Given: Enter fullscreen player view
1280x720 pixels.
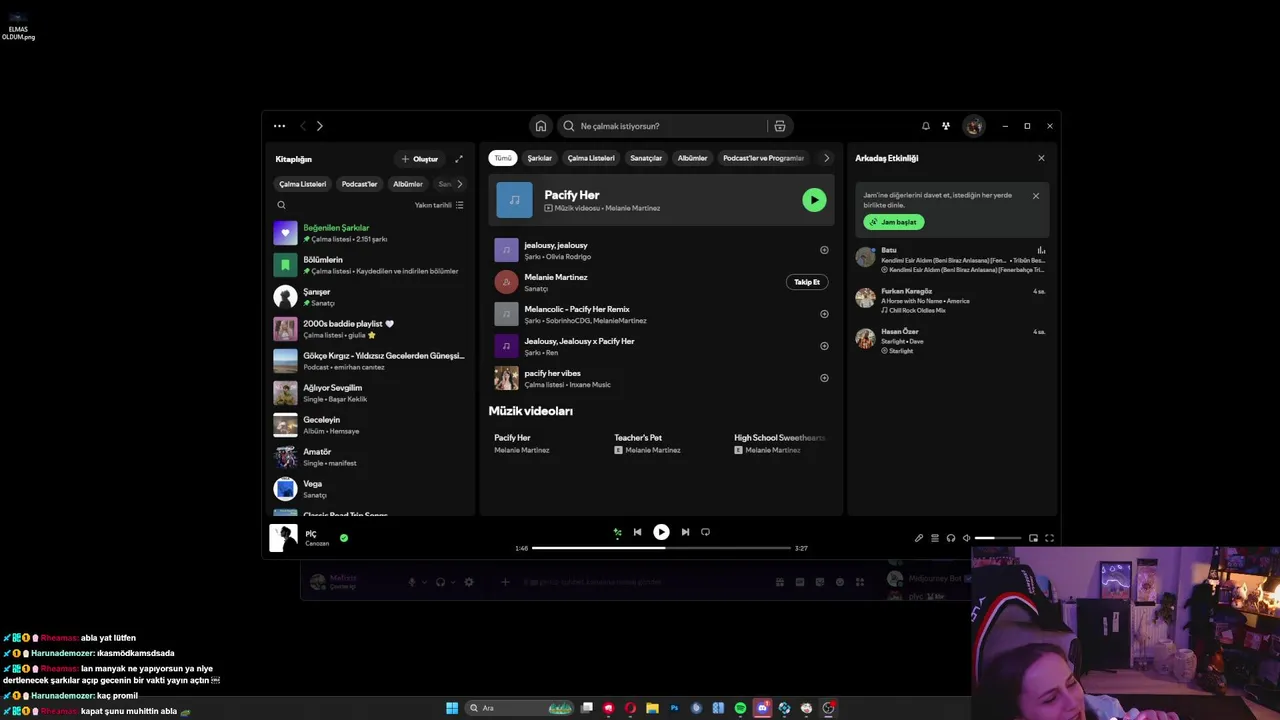Looking at the screenshot, I should (1050, 538).
